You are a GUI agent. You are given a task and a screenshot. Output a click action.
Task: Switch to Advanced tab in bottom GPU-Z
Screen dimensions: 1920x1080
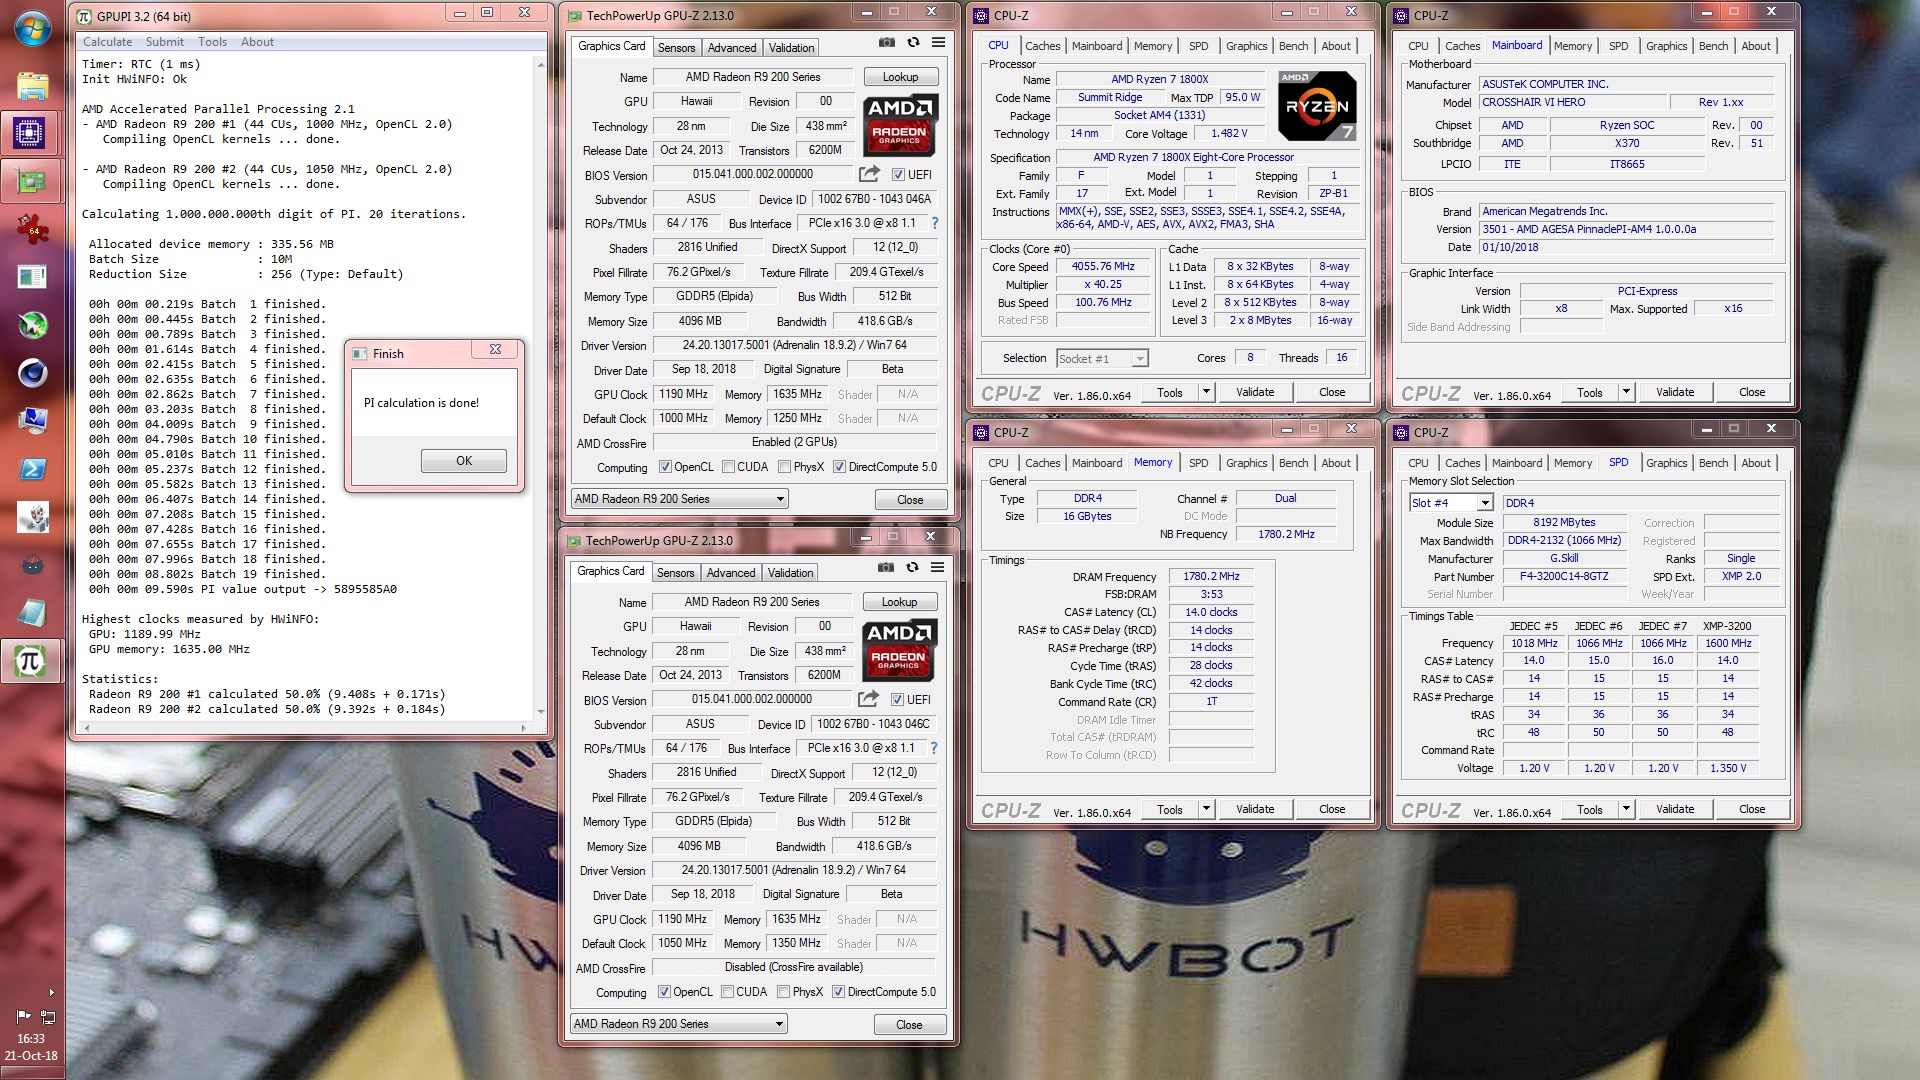[731, 573]
